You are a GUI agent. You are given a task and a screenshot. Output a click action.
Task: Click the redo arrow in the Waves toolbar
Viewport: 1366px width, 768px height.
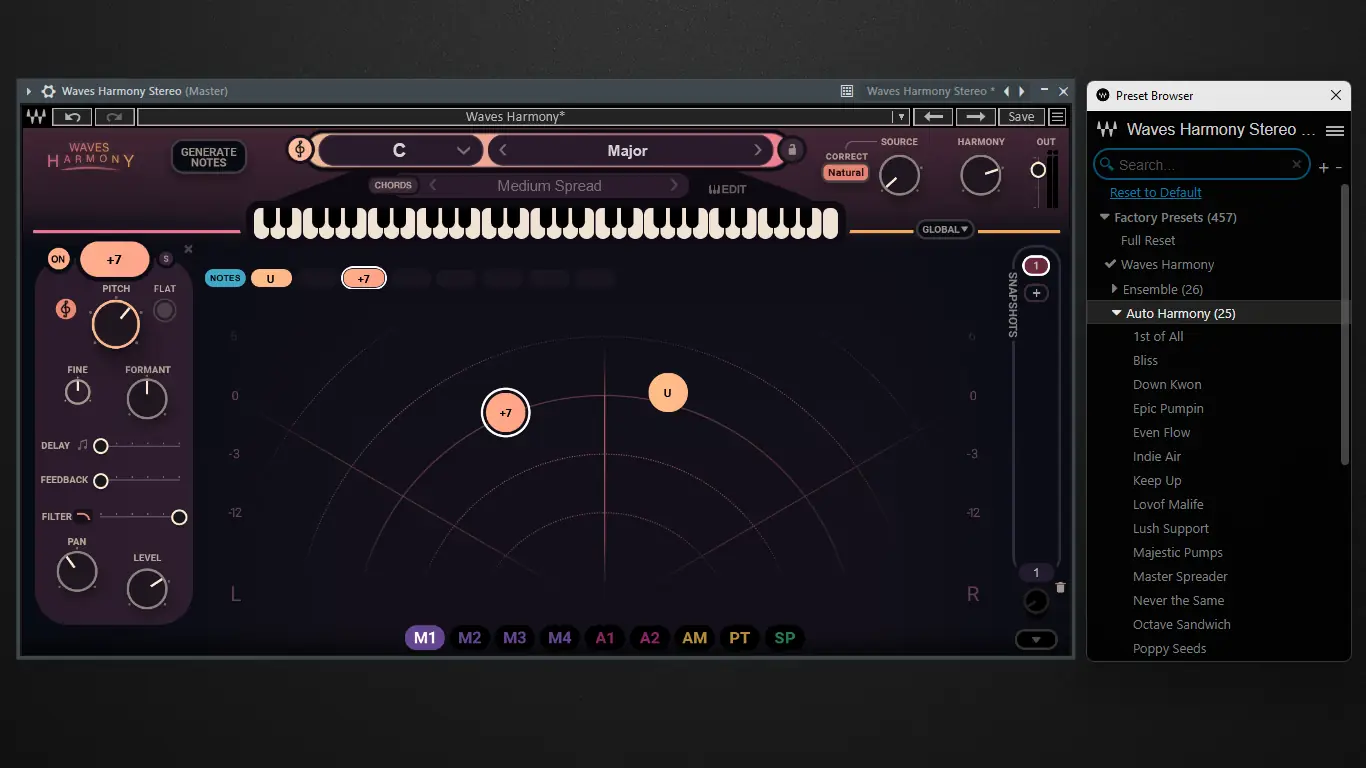point(115,117)
